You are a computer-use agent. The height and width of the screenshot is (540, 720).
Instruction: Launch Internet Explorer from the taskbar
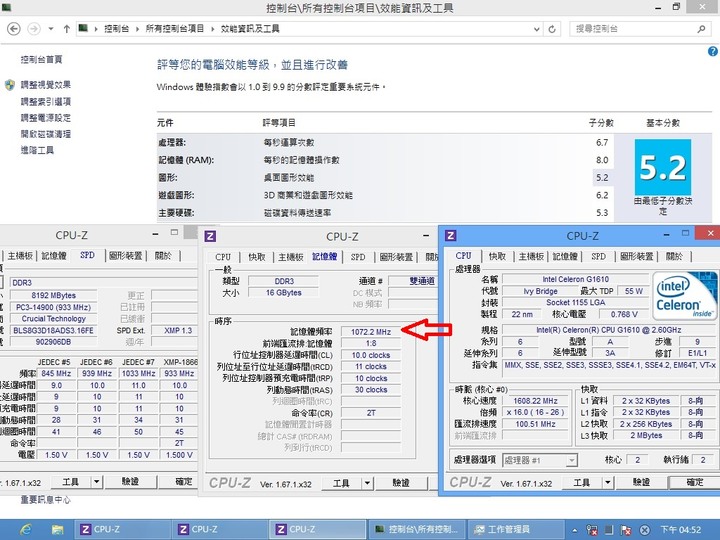point(26,530)
